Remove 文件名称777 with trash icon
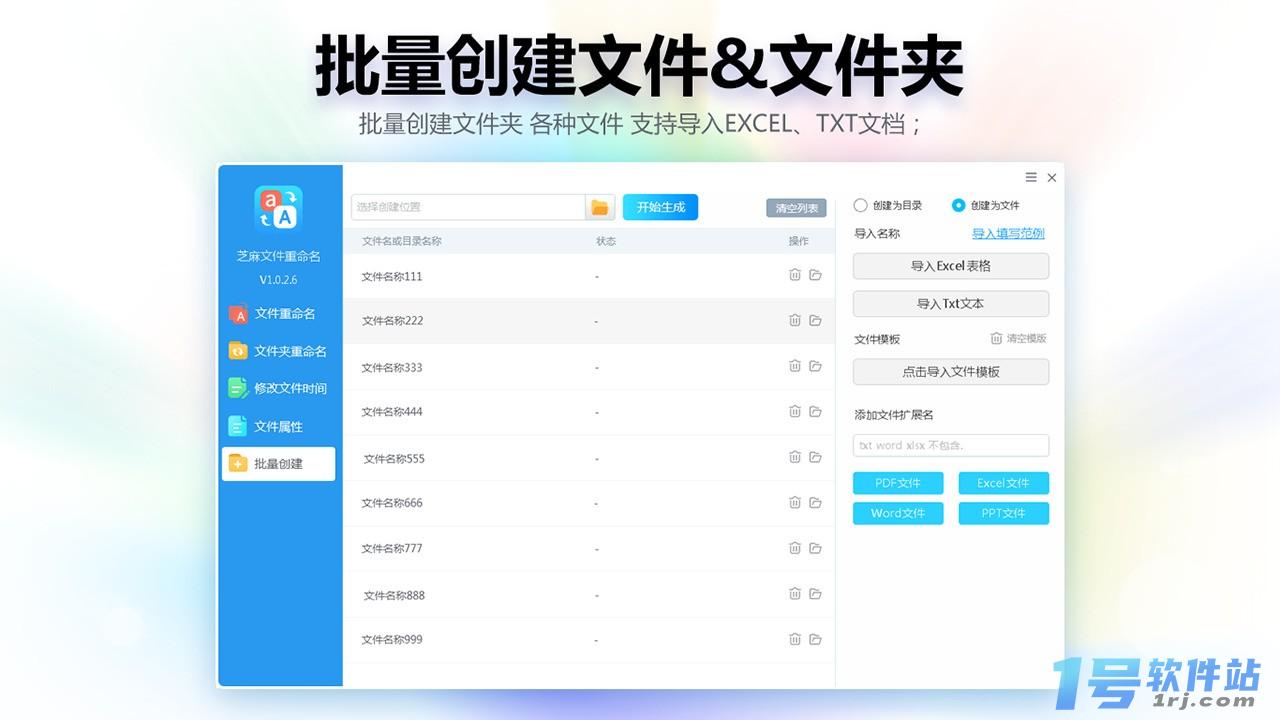This screenshot has height=720, width=1280. [x=795, y=548]
